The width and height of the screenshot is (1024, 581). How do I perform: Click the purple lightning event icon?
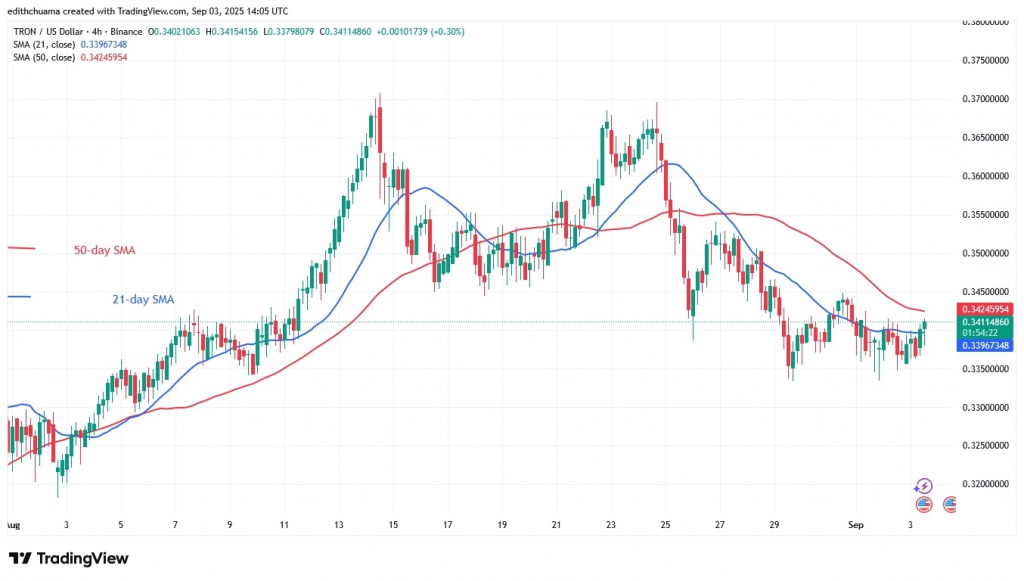pyautogui.click(x=923, y=486)
